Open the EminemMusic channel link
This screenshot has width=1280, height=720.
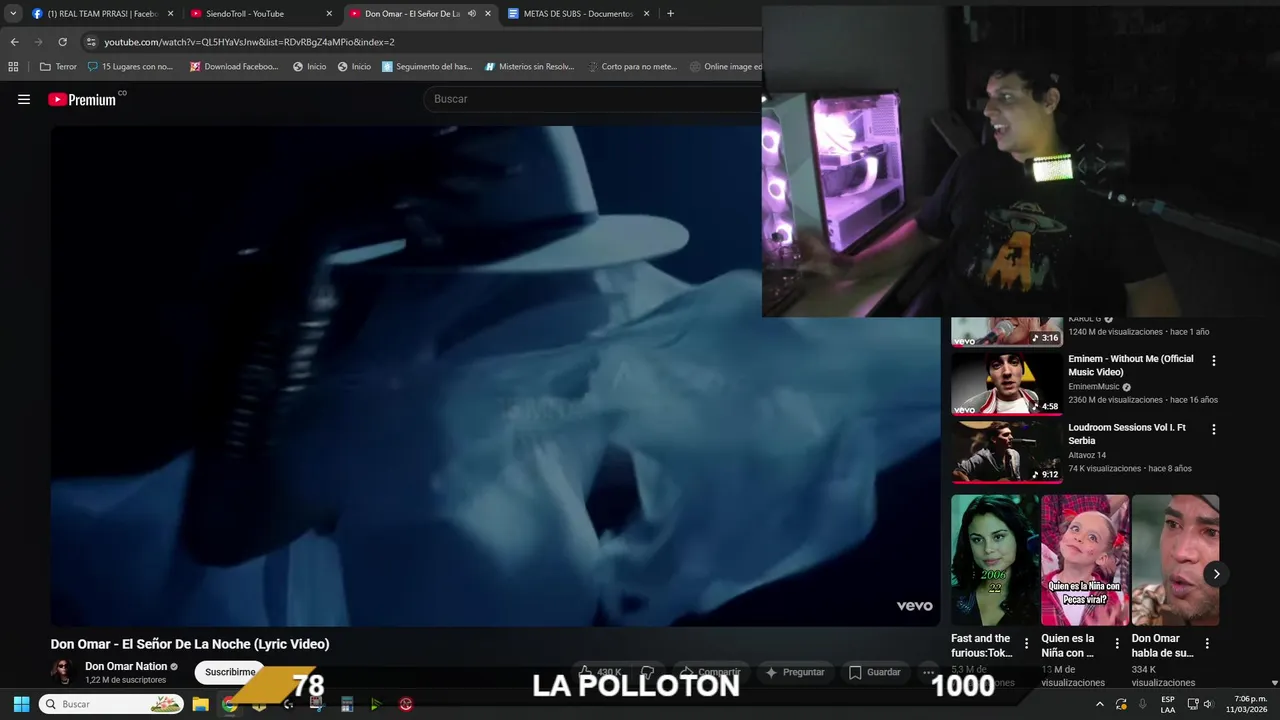pyautogui.click(x=1094, y=387)
